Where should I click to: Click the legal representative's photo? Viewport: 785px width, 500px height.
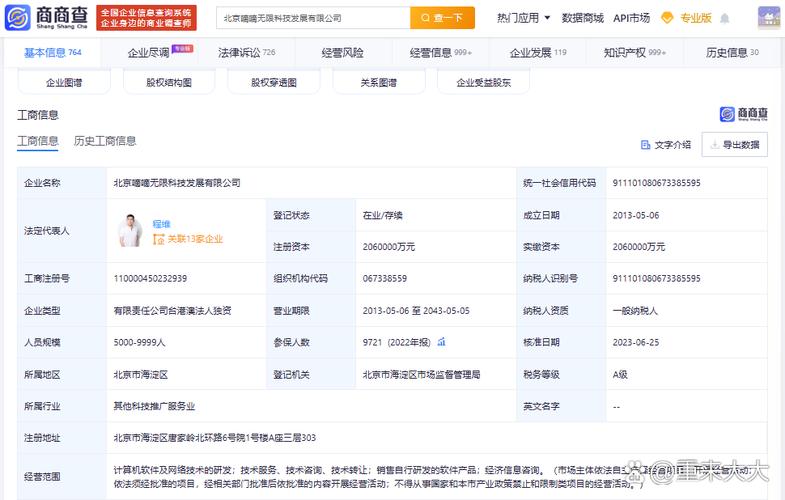[130, 230]
